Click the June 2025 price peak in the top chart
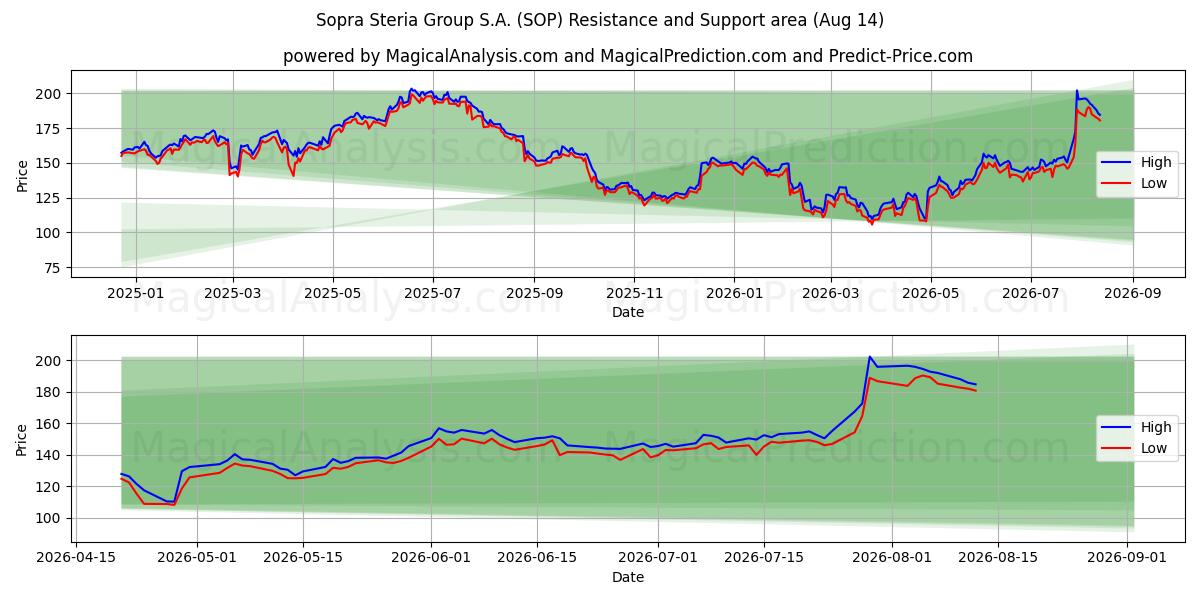This screenshot has width=1200, height=600. pyautogui.click(x=411, y=89)
